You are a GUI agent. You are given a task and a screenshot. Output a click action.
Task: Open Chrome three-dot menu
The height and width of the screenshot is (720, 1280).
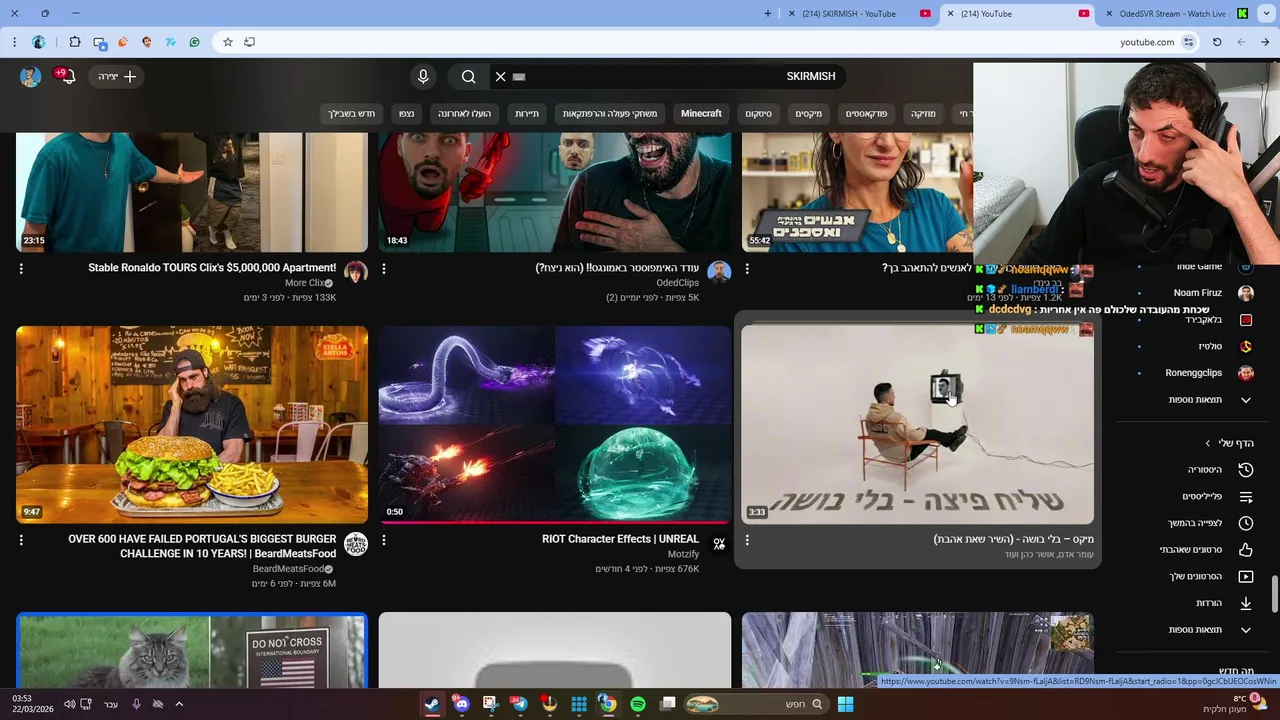(x=14, y=42)
